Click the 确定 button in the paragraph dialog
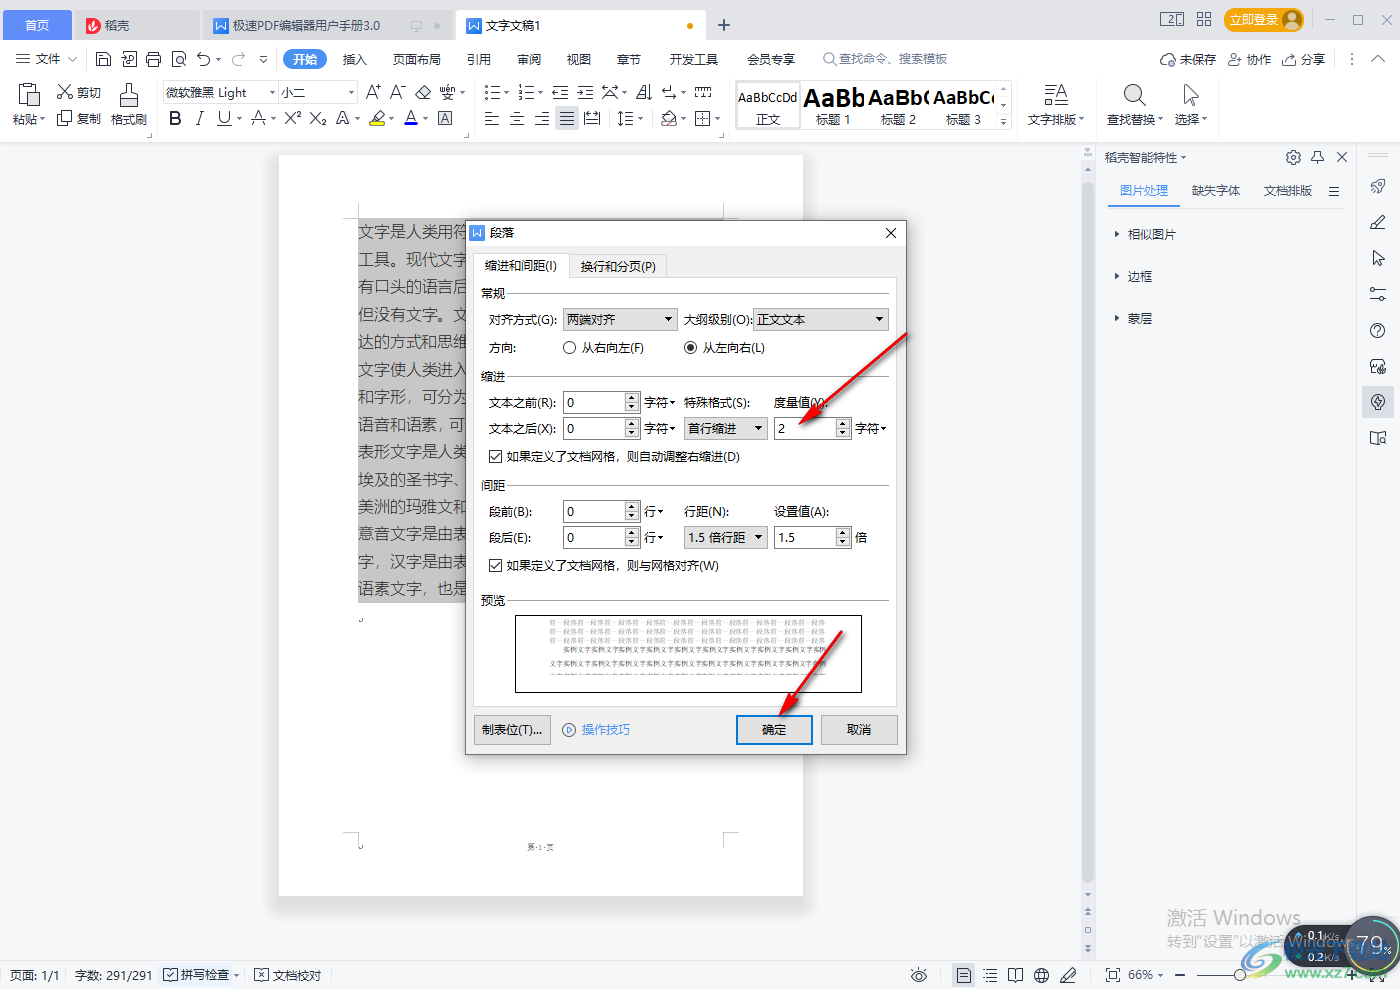 (x=774, y=730)
